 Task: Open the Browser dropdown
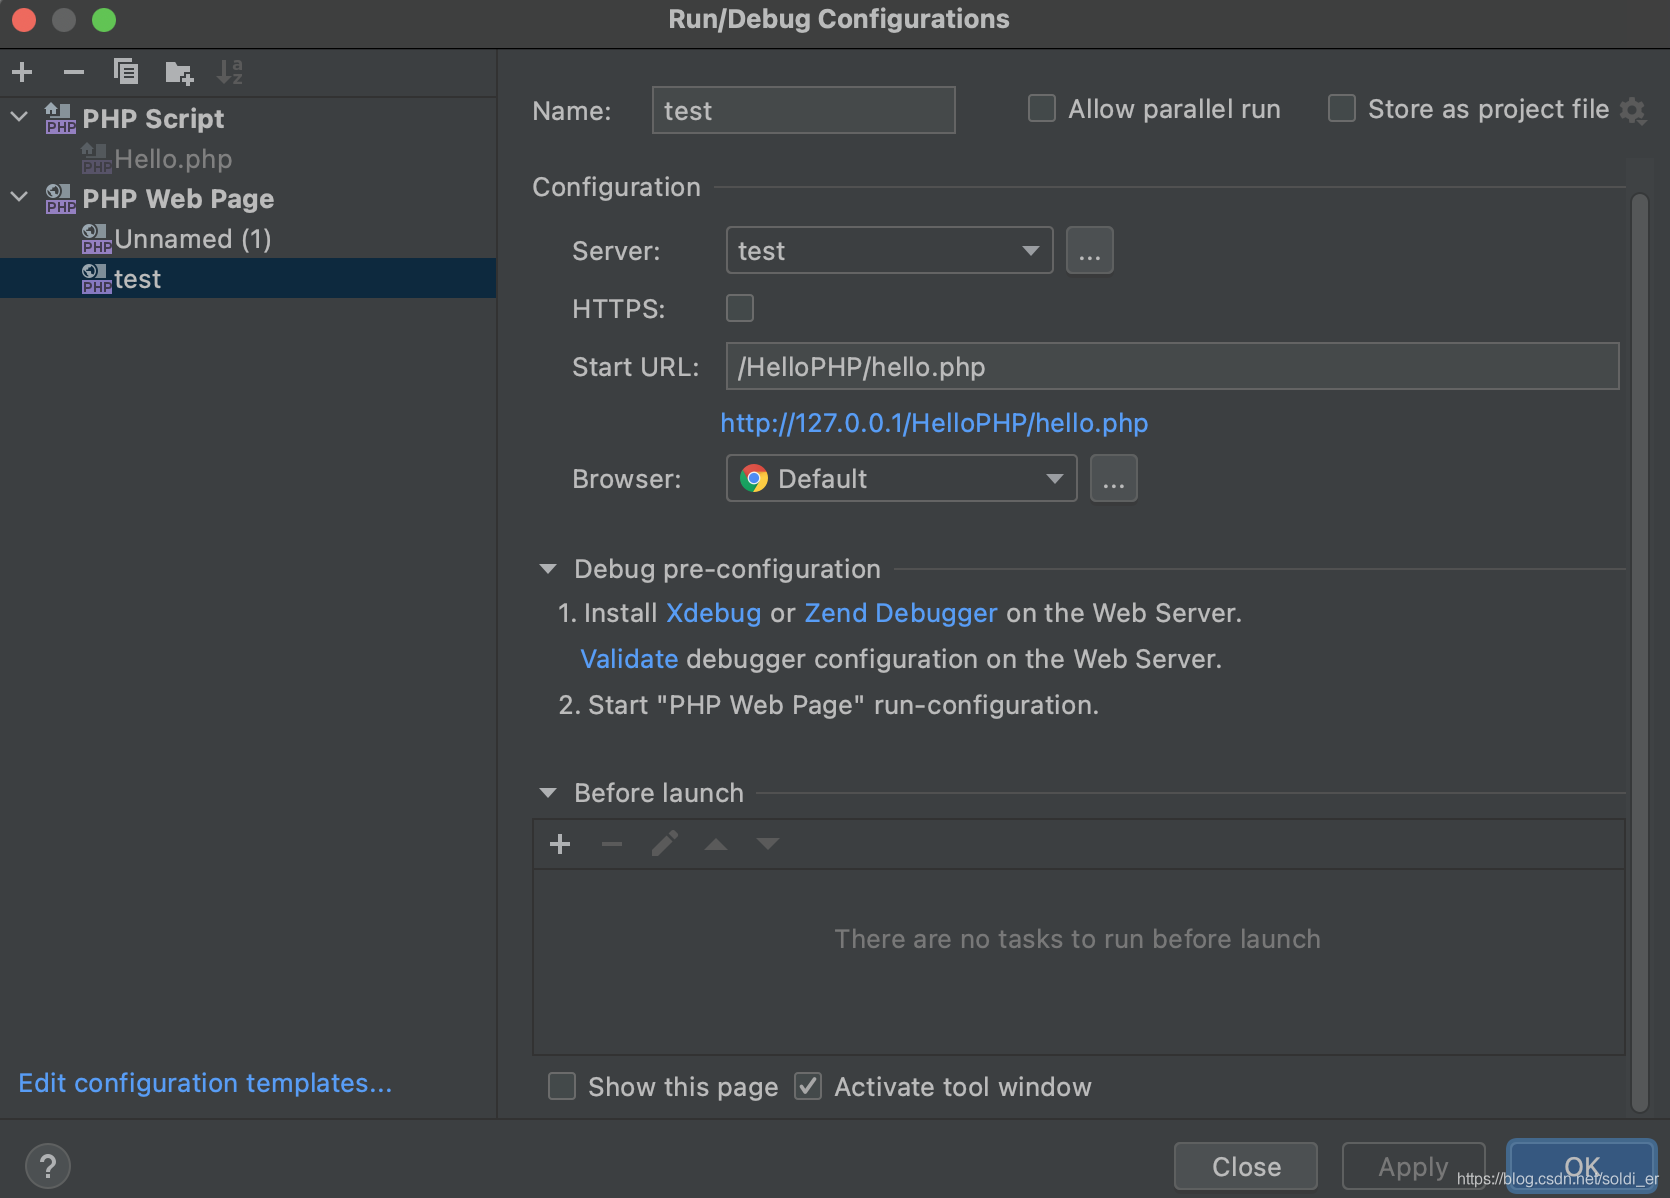(901, 478)
